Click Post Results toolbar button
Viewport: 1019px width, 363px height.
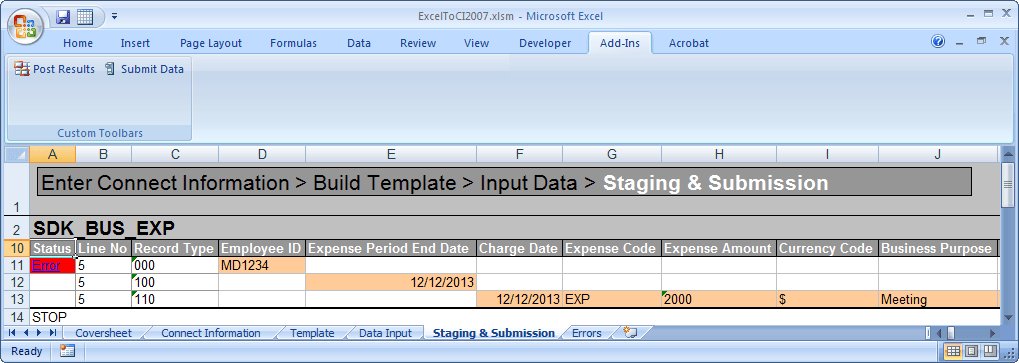(x=55, y=69)
